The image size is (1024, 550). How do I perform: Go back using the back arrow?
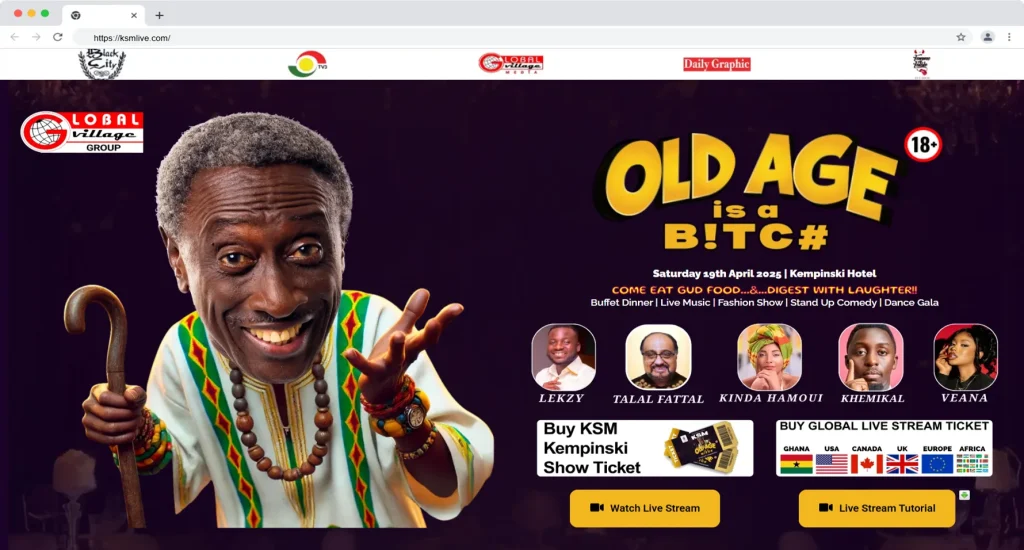point(14,37)
